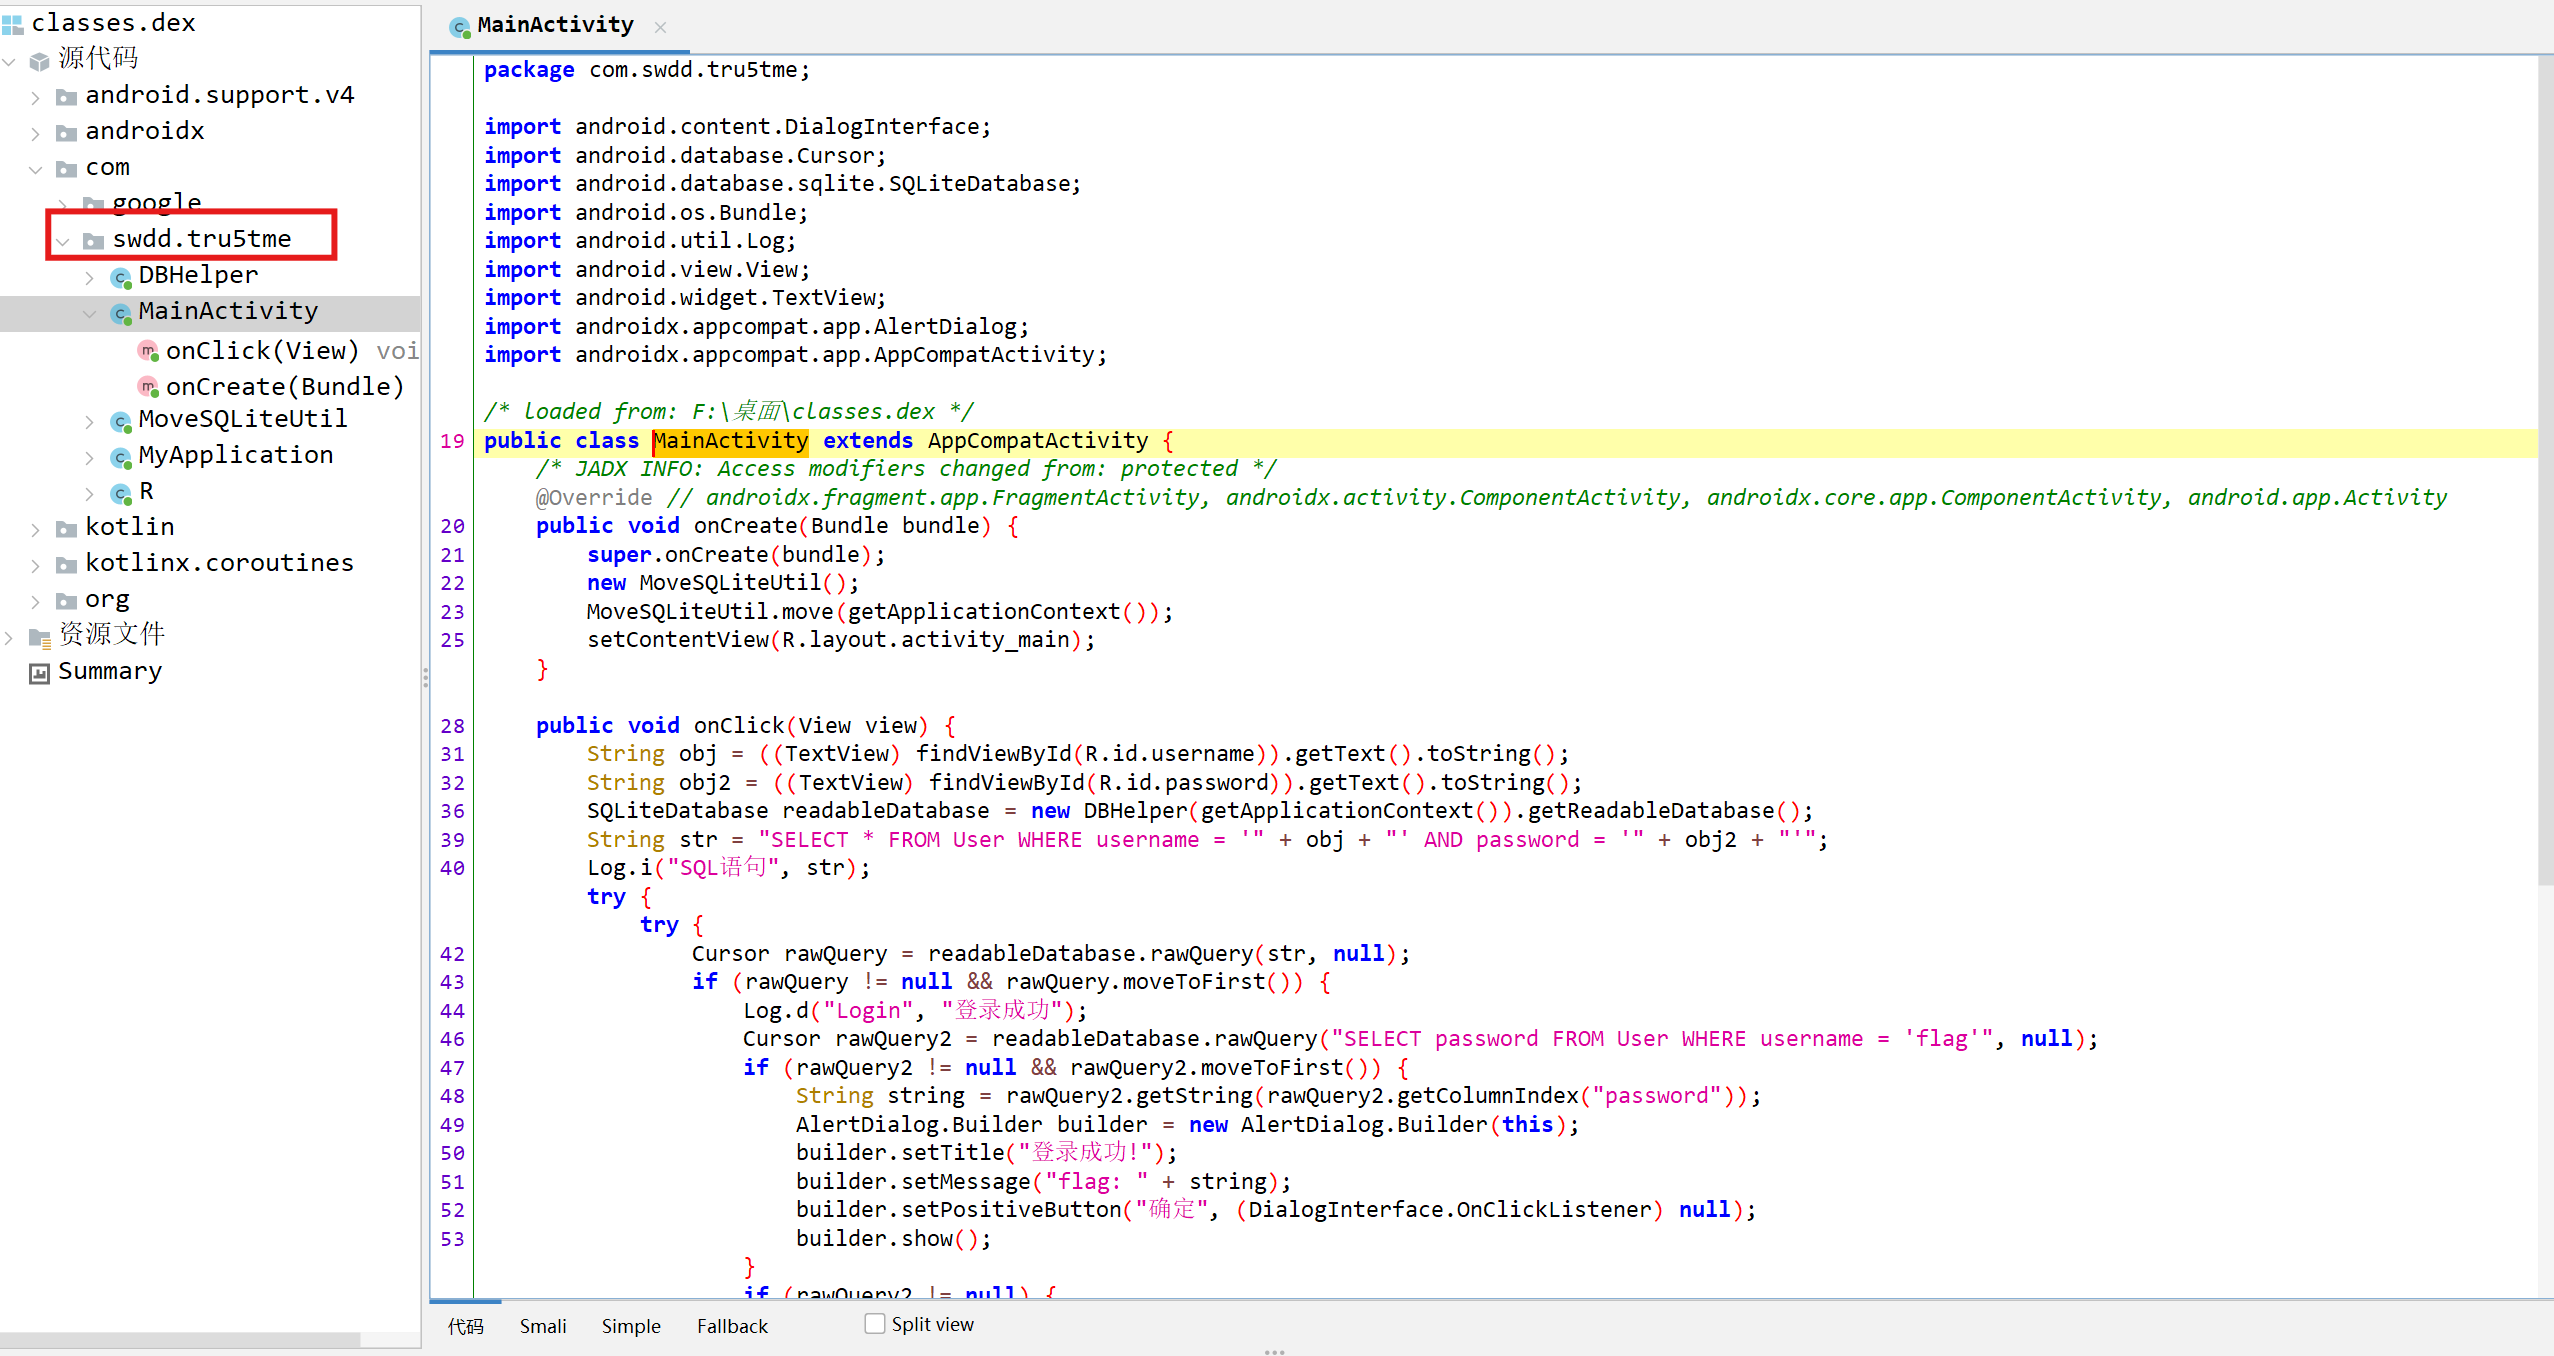Expand the 资源文件 resources node

9,637
